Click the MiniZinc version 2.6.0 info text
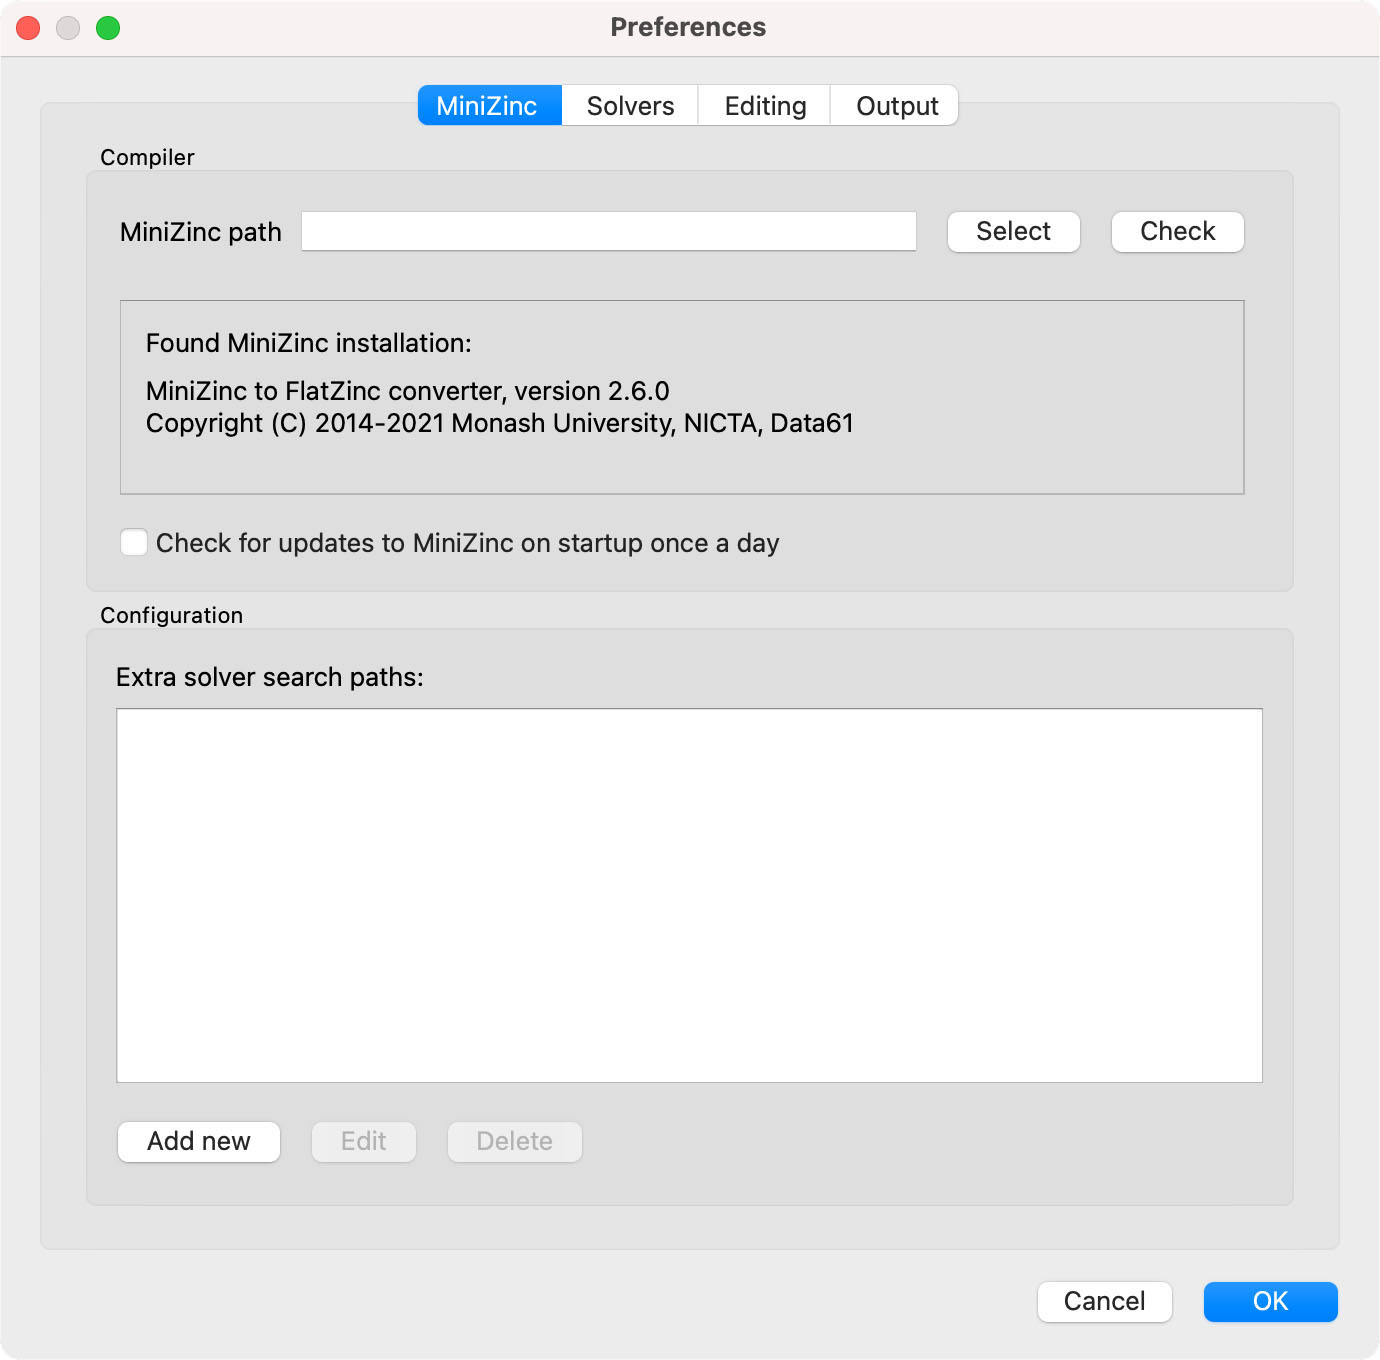This screenshot has width=1380, height=1360. pyautogui.click(x=407, y=390)
